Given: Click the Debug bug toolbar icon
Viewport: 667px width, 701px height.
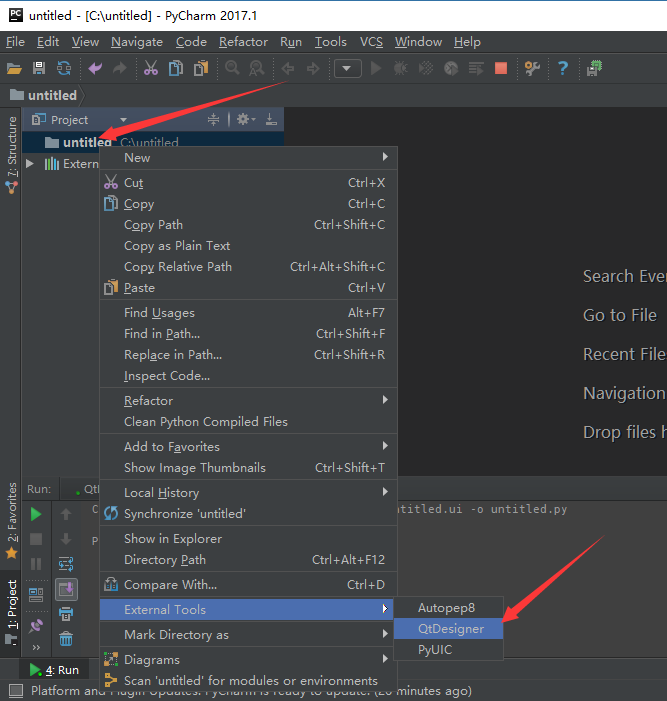Looking at the screenshot, I should [401, 68].
